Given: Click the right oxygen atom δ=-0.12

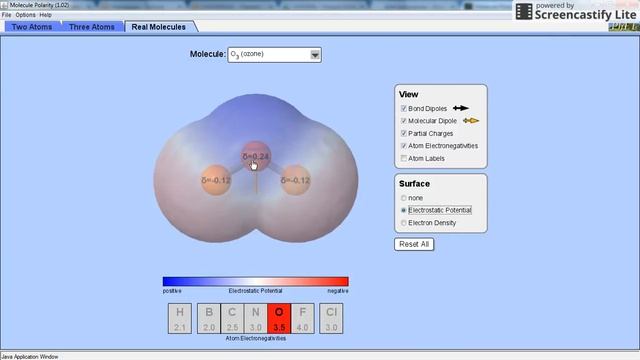Looking at the screenshot, I should pyautogui.click(x=296, y=180).
